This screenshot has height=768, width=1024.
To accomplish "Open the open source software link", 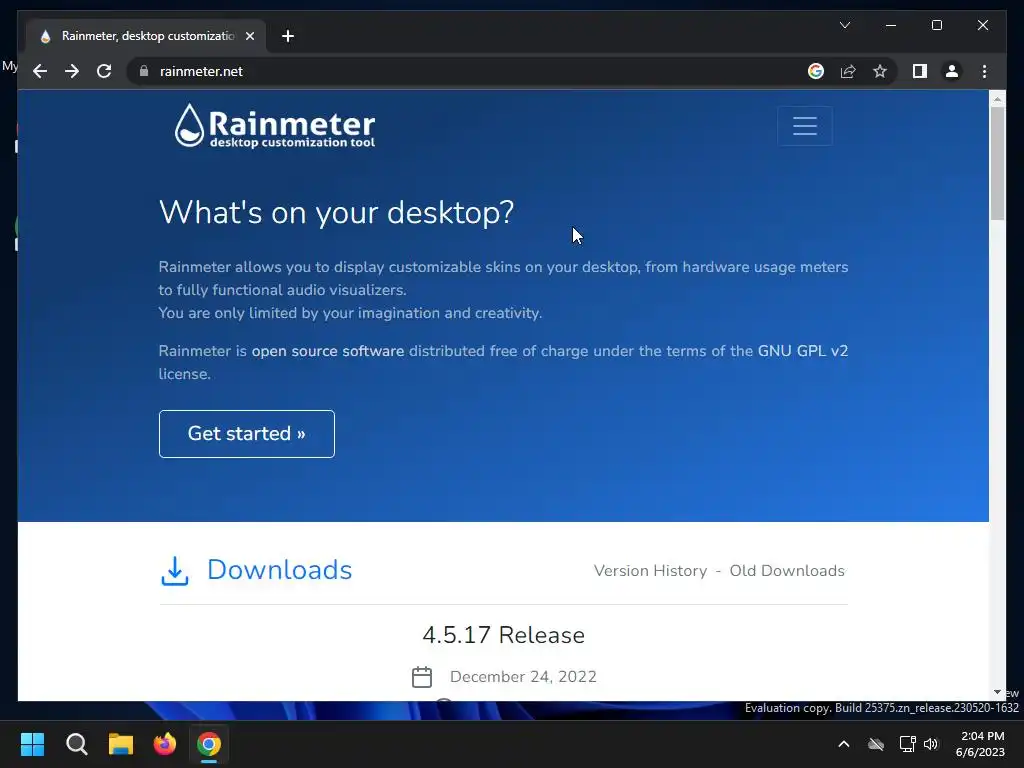I will point(328,351).
